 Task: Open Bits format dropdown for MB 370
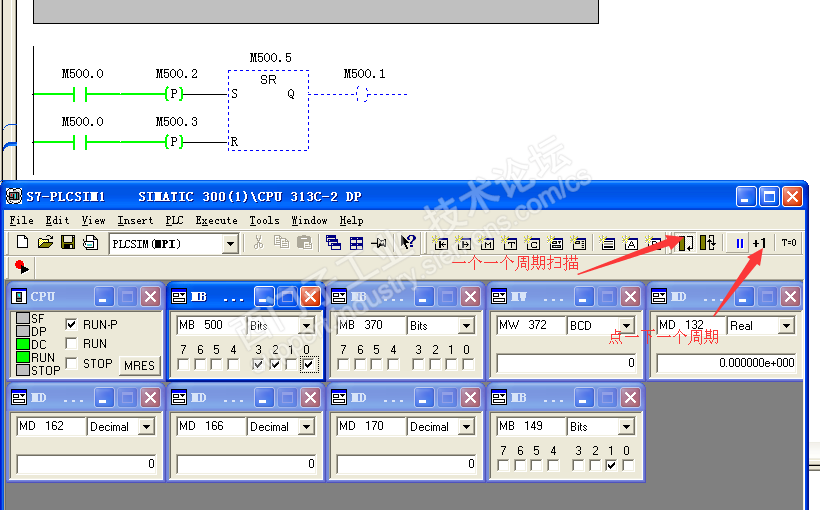tap(466, 326)
